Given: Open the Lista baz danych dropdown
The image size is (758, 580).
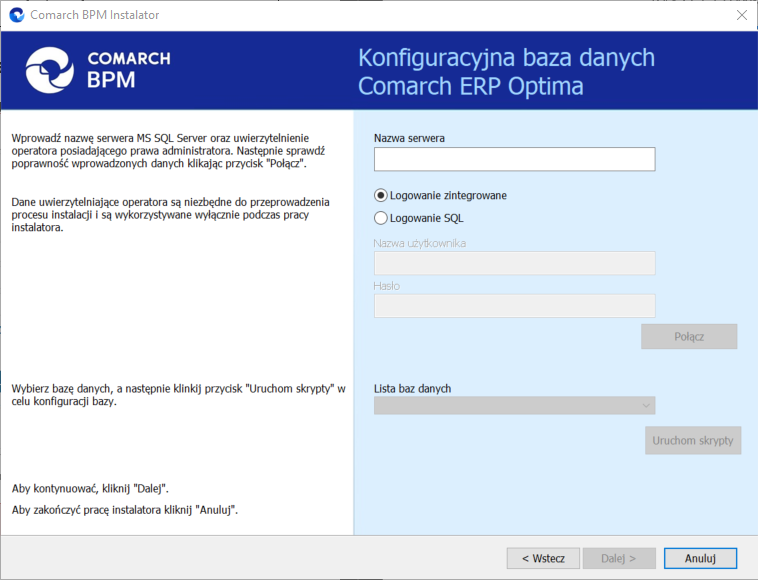Looking at the screenshot, I should pos(514,406).
